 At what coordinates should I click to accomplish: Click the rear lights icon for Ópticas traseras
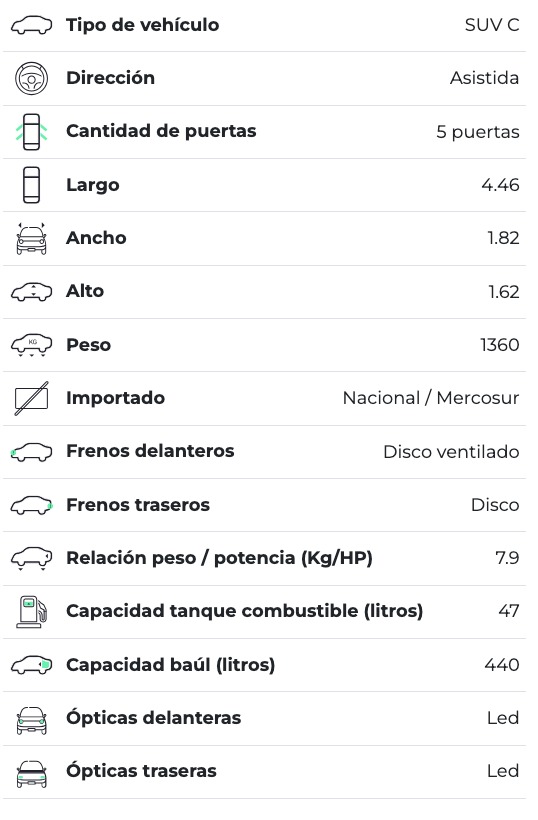pyautogui.click(x=31, y=774)
